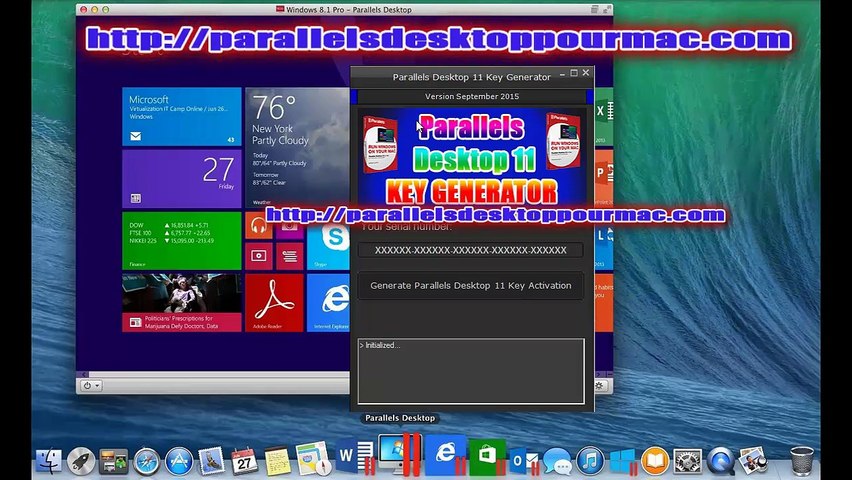The height and width of the screenshot is (480, 852).
Task: Open iBooks orange icon in Dock
Action: pos(655,461)
